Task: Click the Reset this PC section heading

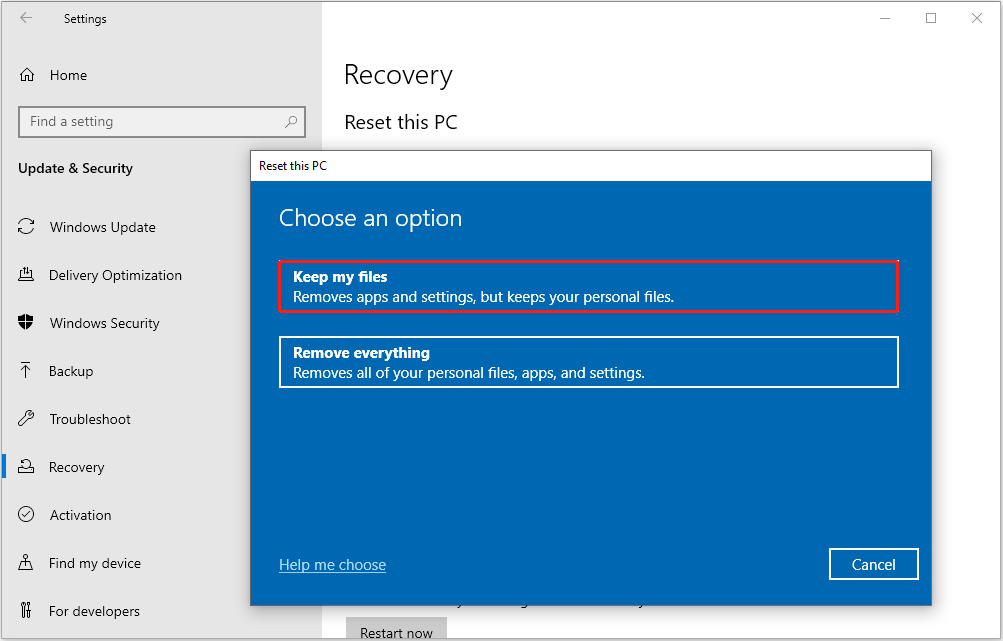Action: click(x=401, y=122)
